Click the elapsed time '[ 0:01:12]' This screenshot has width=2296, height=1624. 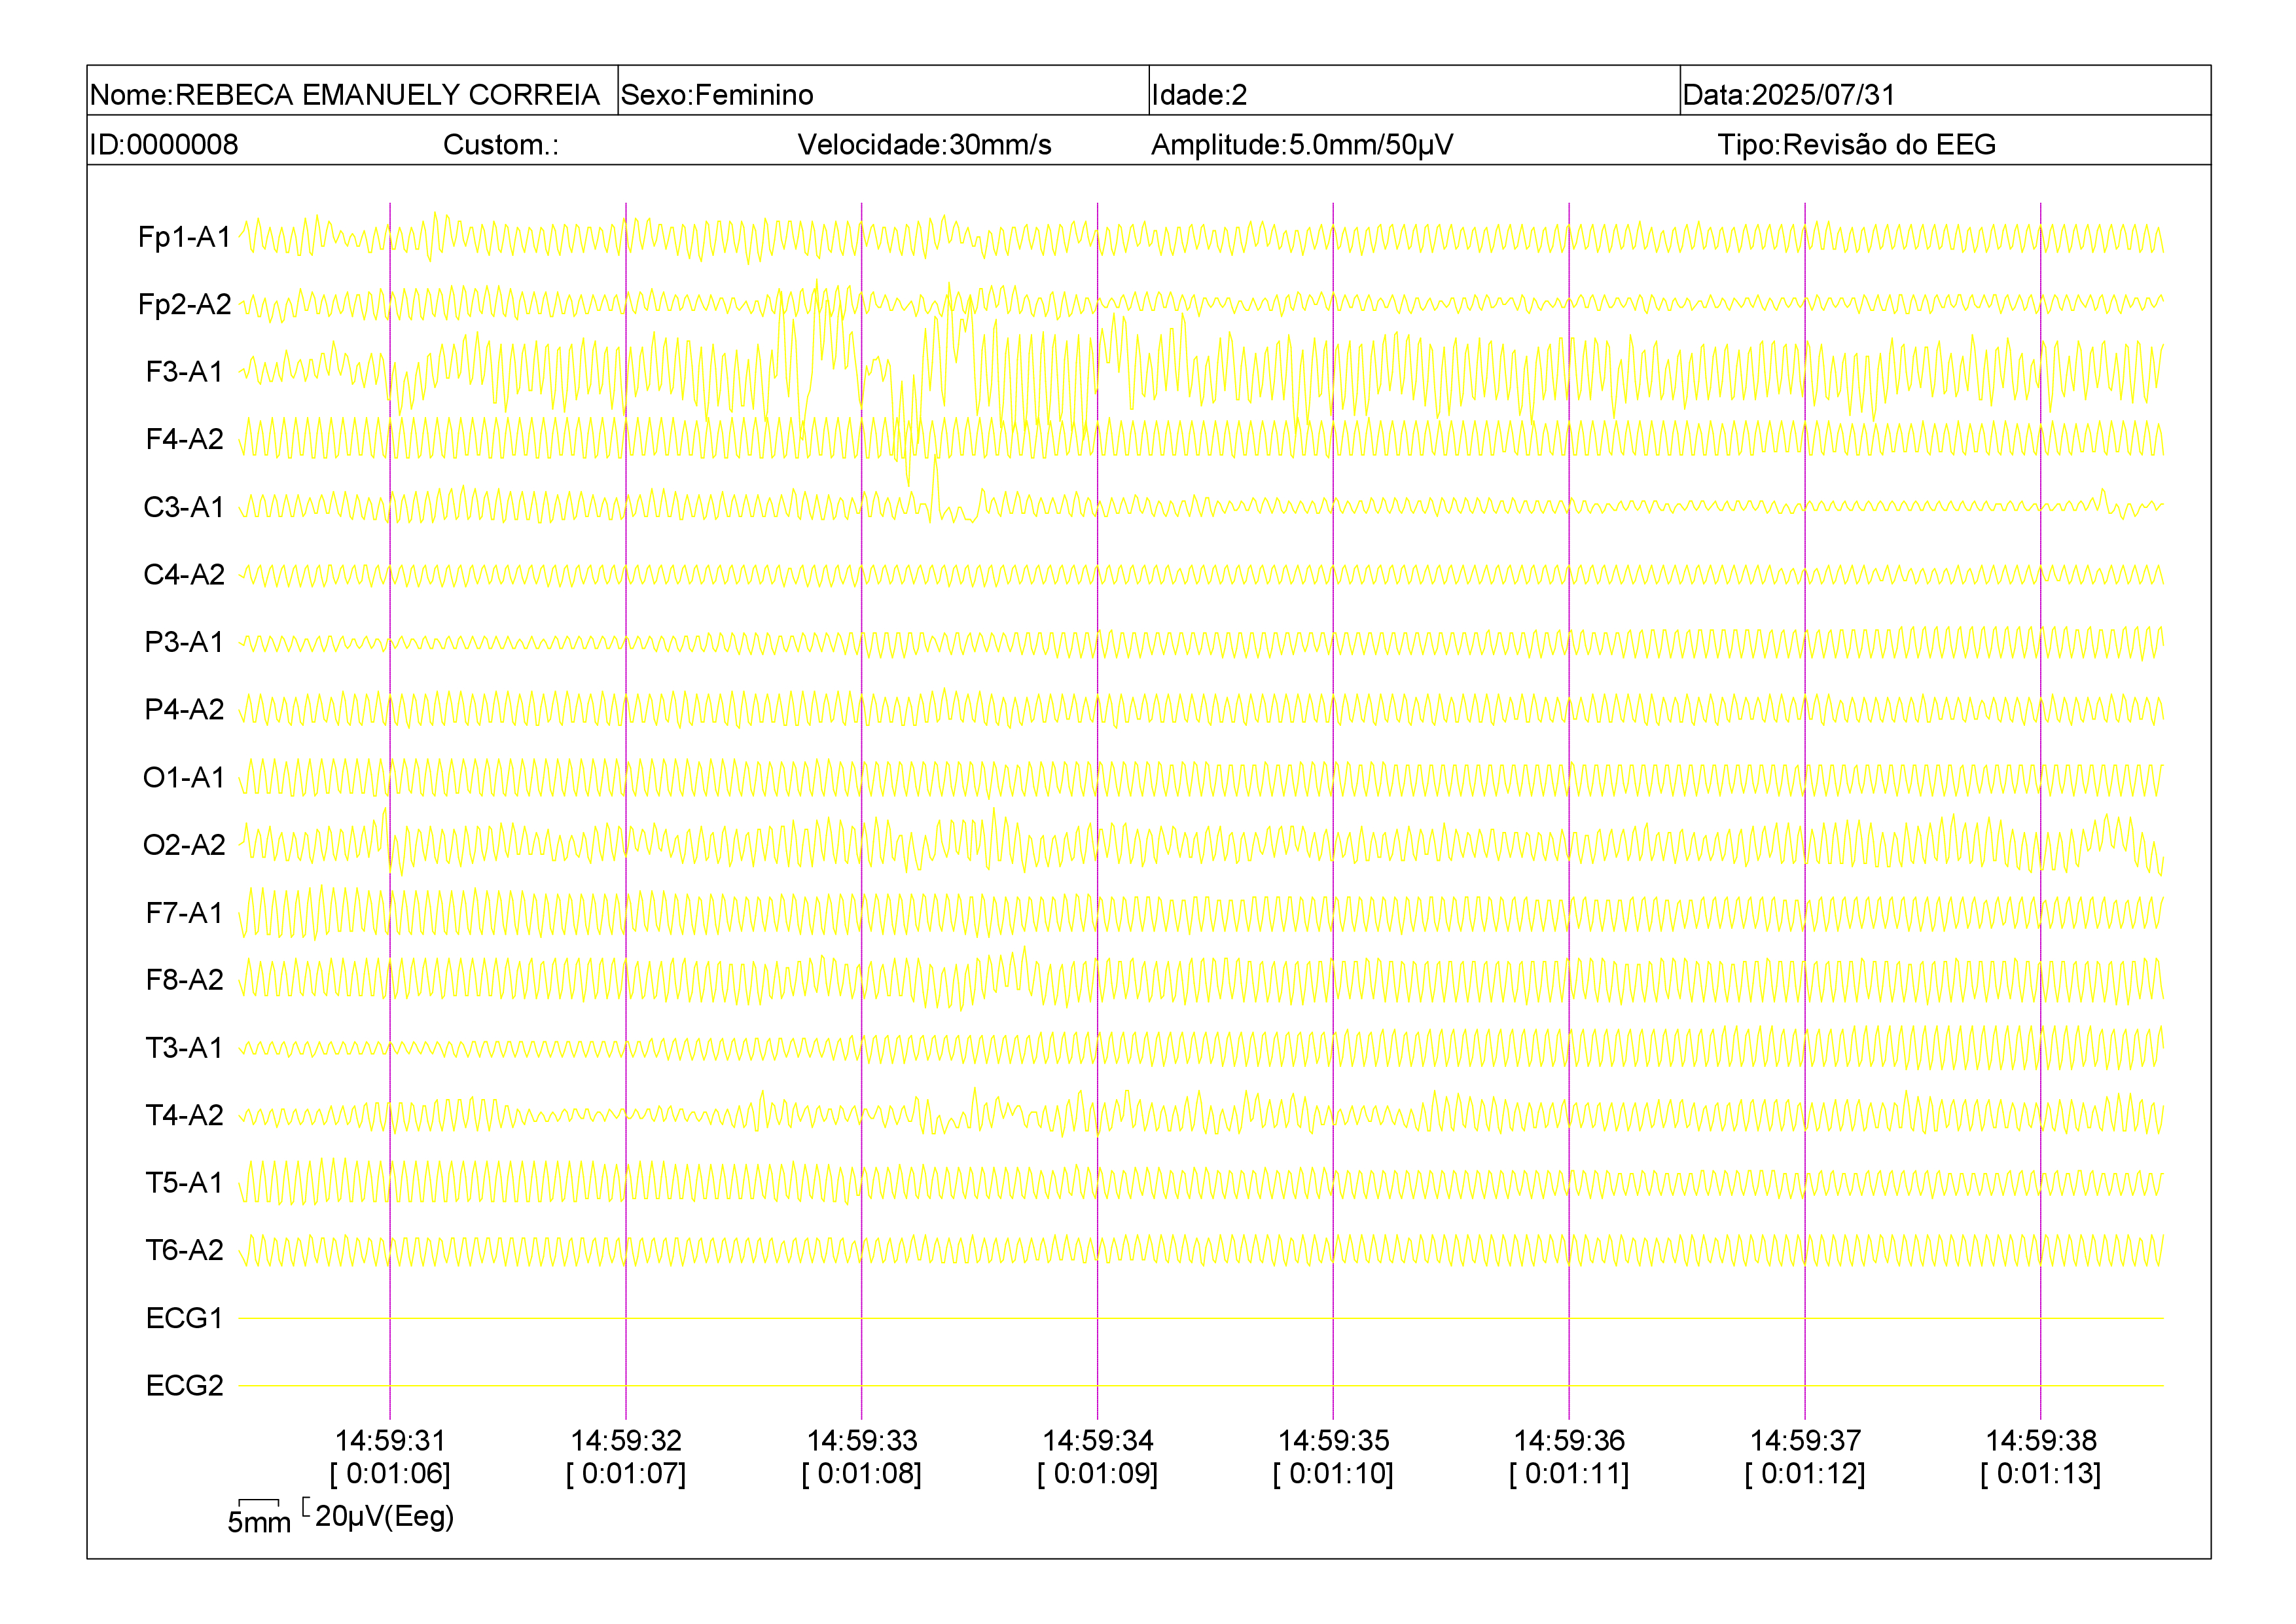tap(1805, 1474)
